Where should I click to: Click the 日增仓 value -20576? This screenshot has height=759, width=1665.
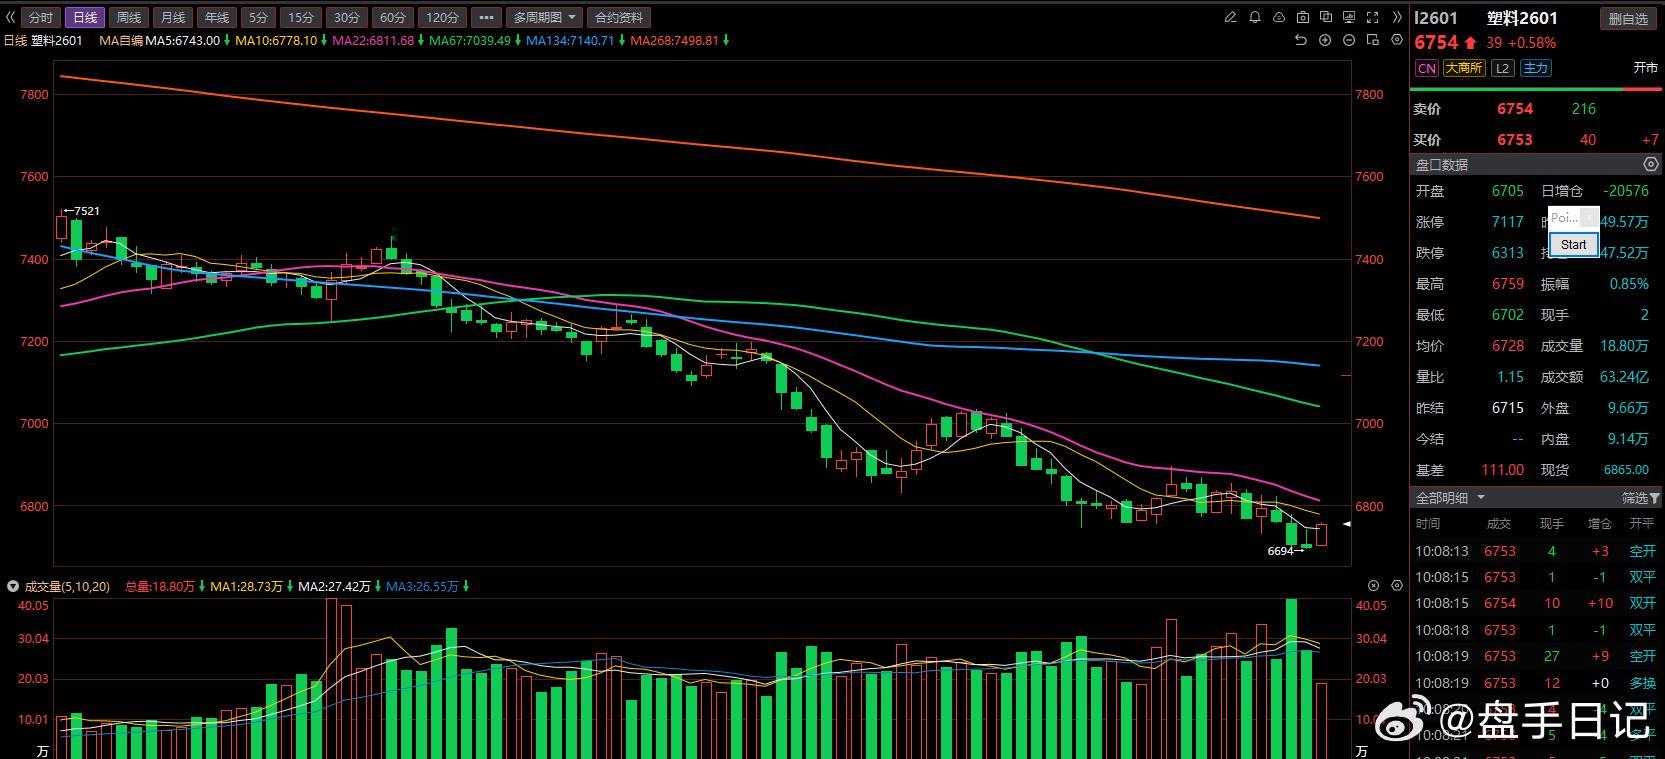[1625, 191]
